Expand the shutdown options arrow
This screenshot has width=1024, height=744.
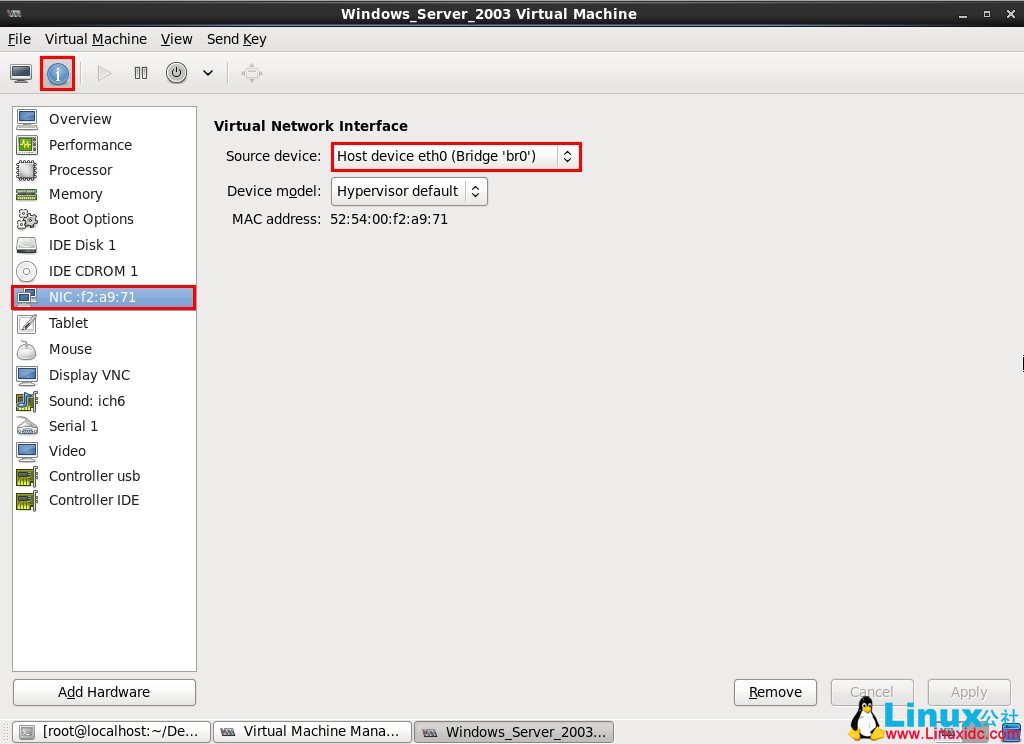(x=208, y=73)
